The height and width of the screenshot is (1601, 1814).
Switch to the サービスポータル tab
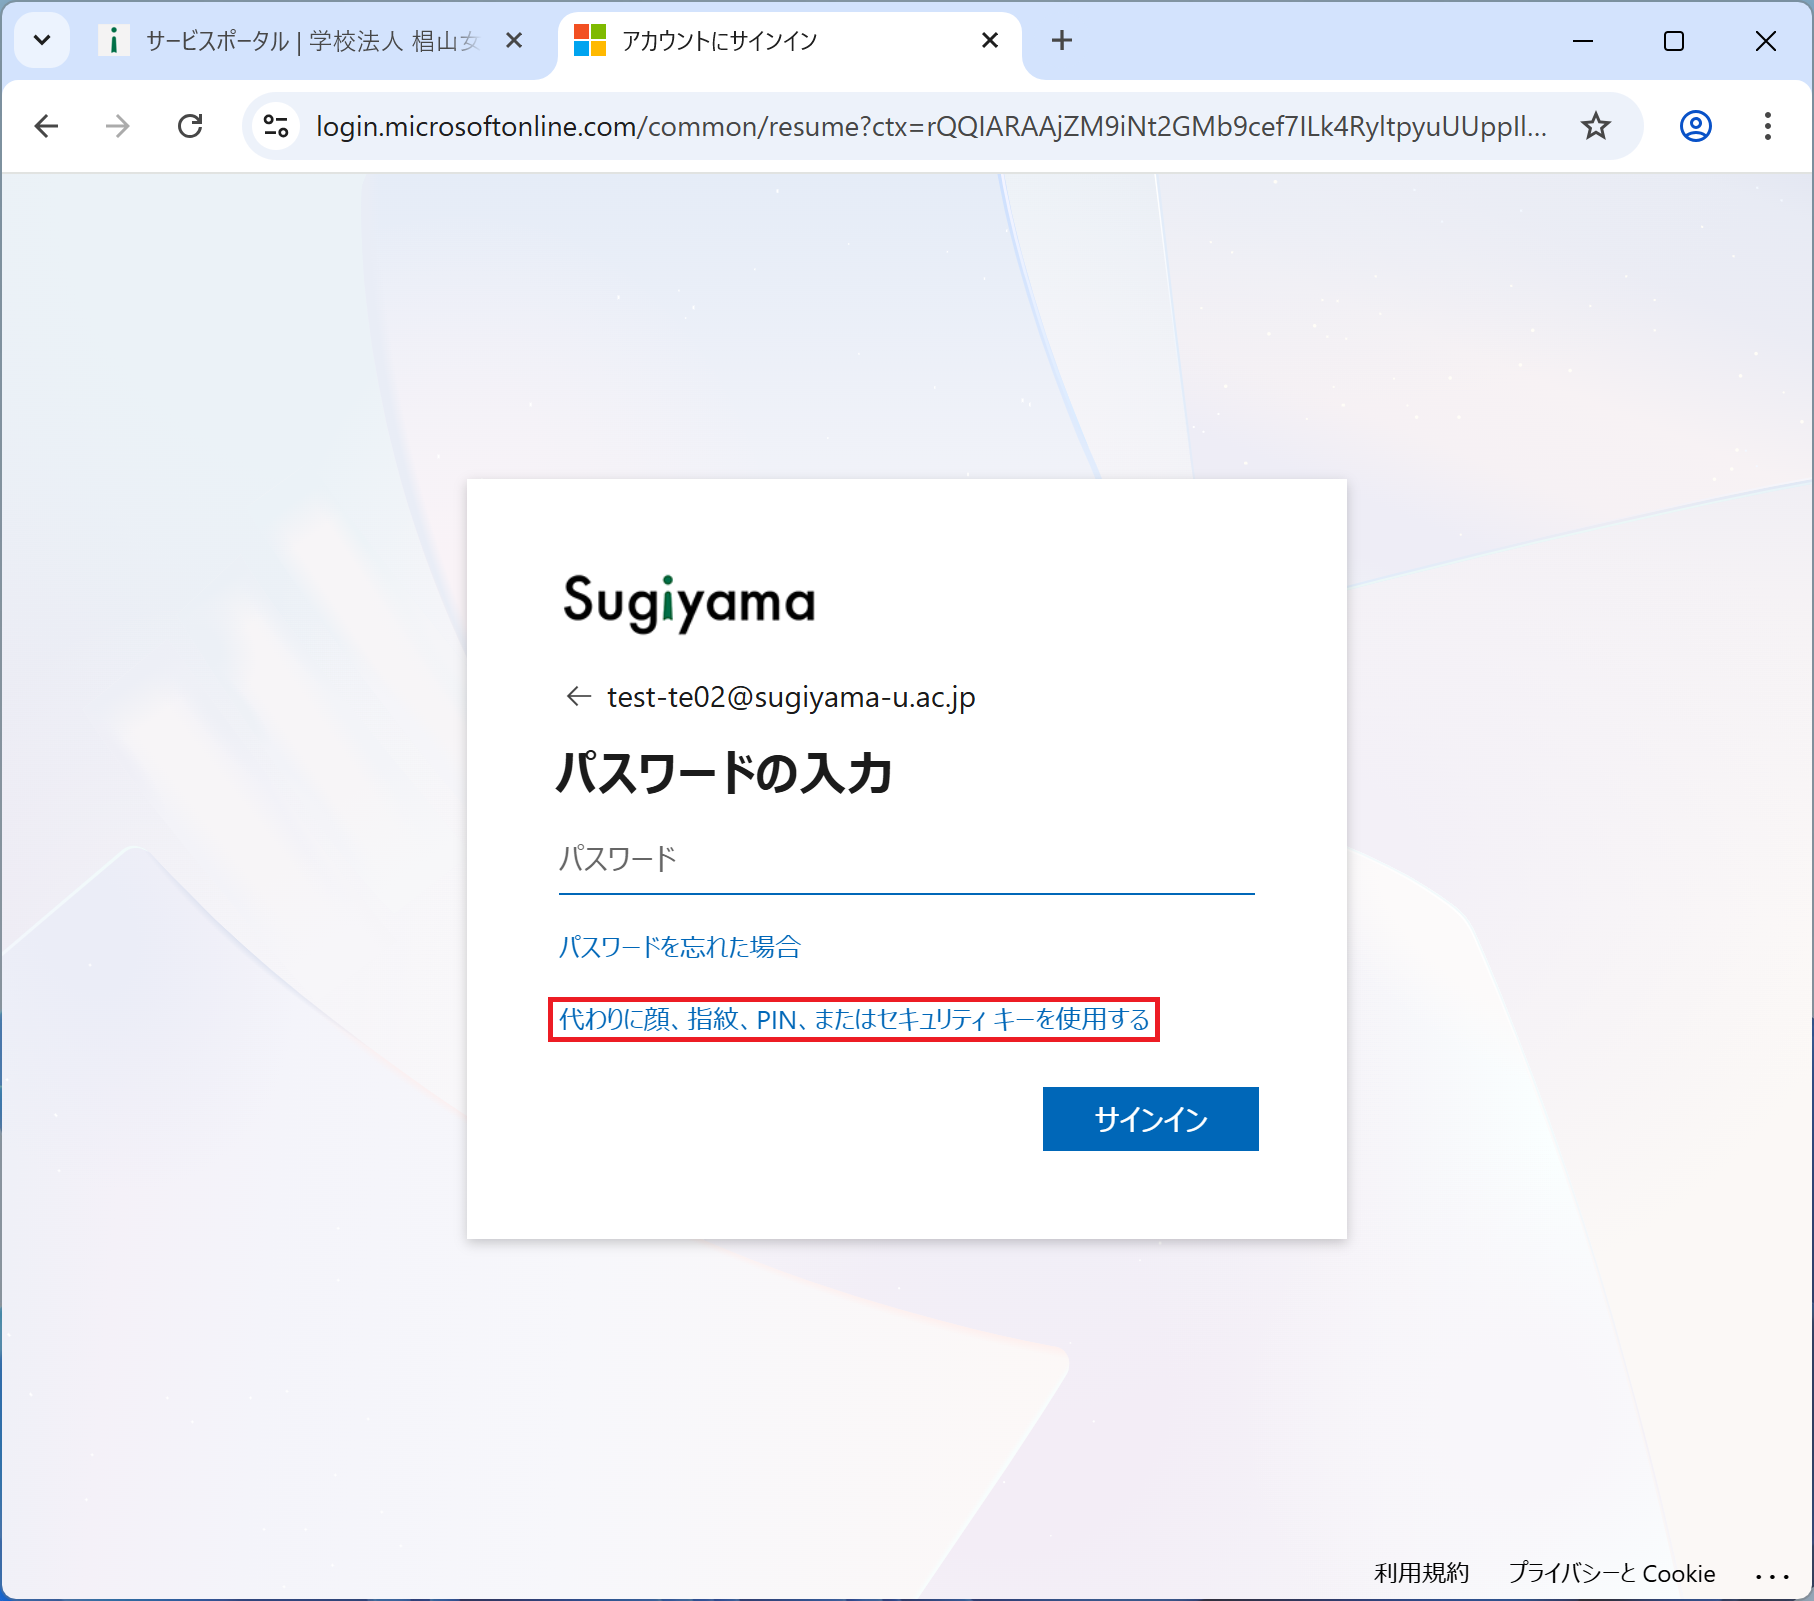[300, 40]
